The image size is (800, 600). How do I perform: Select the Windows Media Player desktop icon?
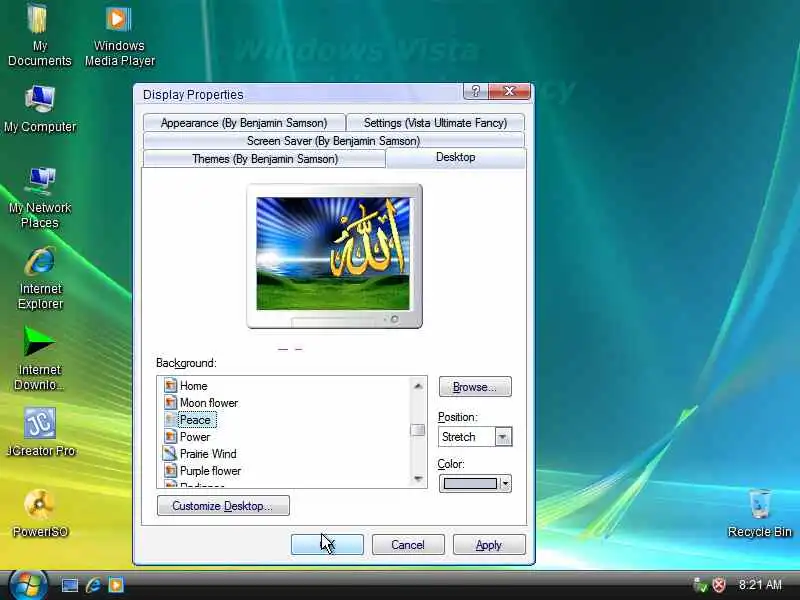point(119,36)
